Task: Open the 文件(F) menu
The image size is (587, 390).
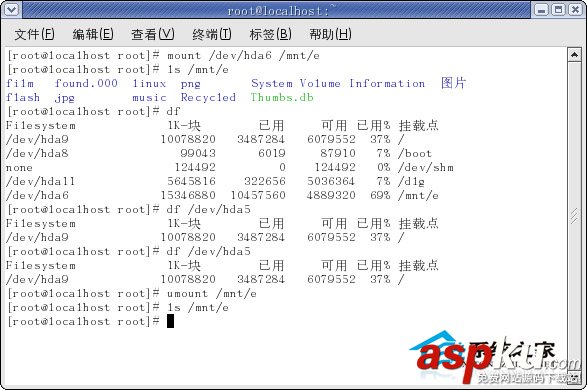Action: coord(34,34)
